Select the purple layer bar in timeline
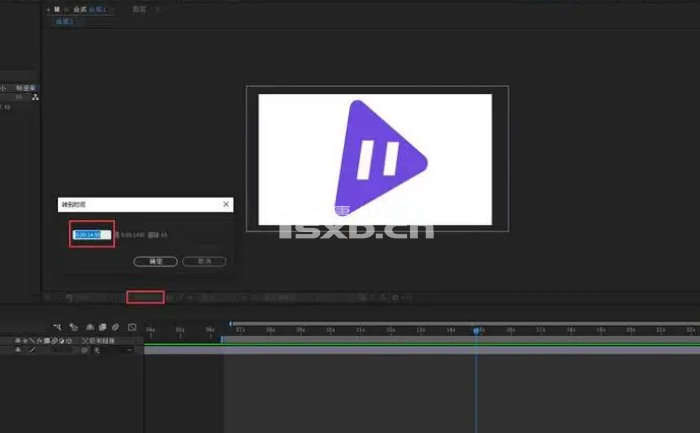The height and width of the screenshot is (433, 700). point(422,351)
